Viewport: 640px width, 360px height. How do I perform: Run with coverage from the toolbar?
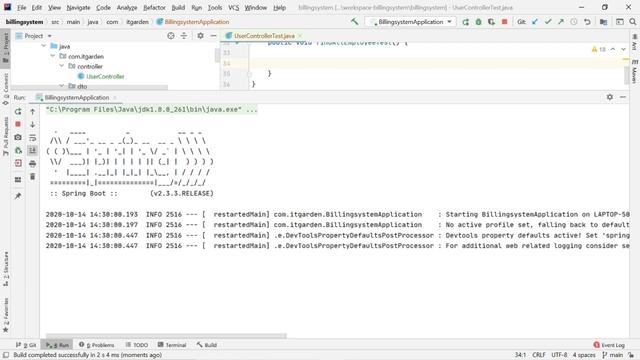tap(491, 22)
